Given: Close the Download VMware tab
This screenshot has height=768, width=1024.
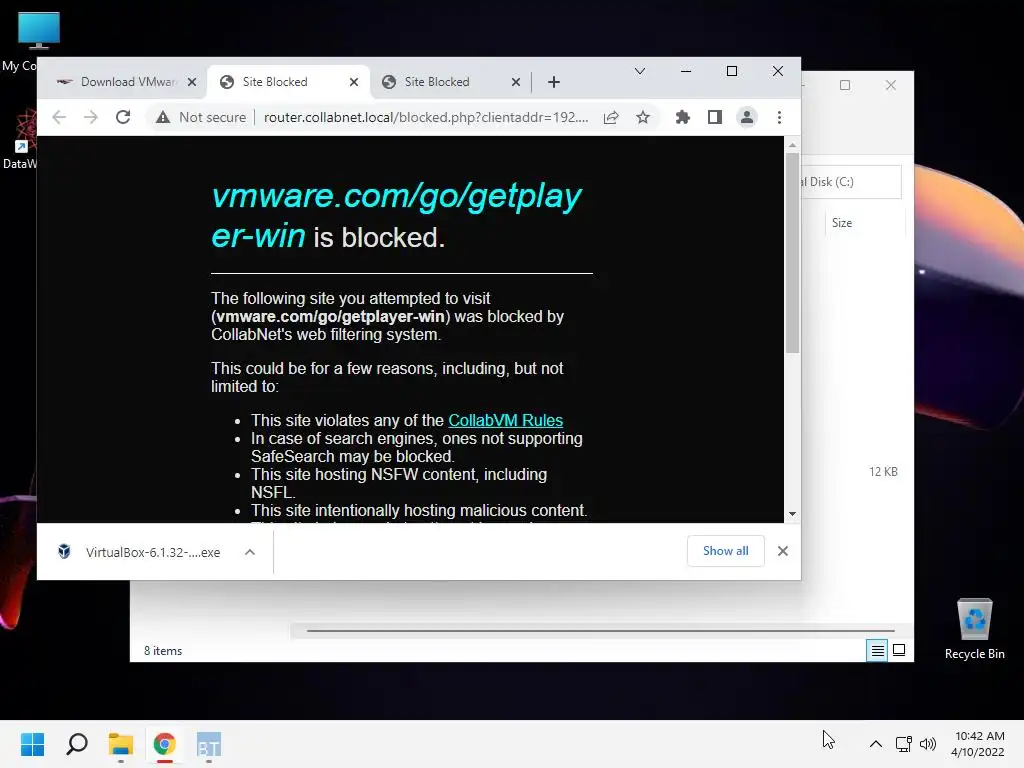Looking at the screenshot, I should pos(191,82).
